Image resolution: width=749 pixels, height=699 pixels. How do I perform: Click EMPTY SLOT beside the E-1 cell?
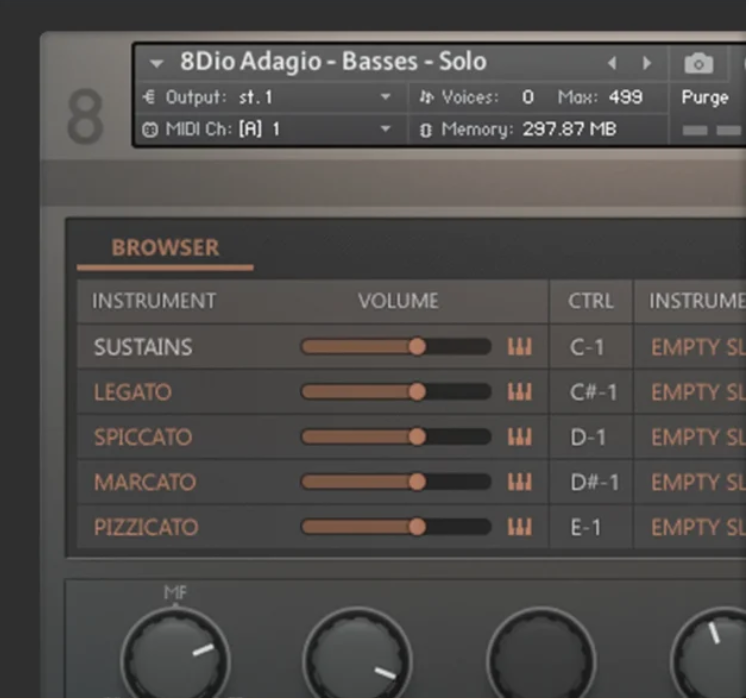click(x=698, y=528)
